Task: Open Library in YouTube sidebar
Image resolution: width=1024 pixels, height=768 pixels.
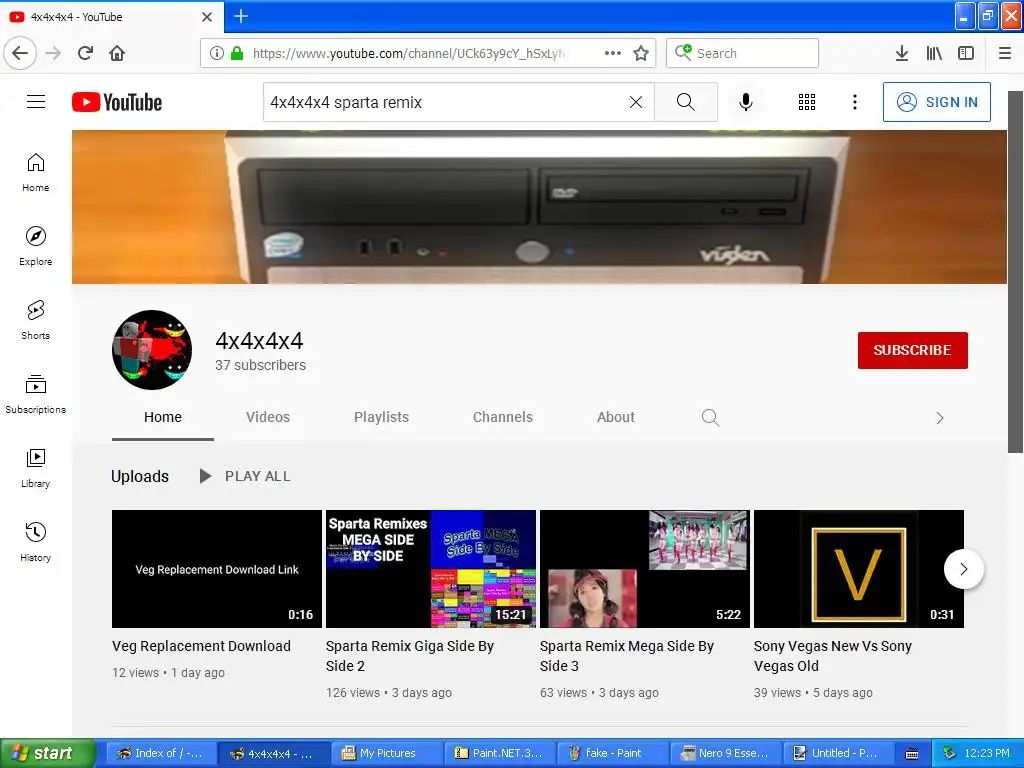Action: pyautogui.click(x=35, y=468)
